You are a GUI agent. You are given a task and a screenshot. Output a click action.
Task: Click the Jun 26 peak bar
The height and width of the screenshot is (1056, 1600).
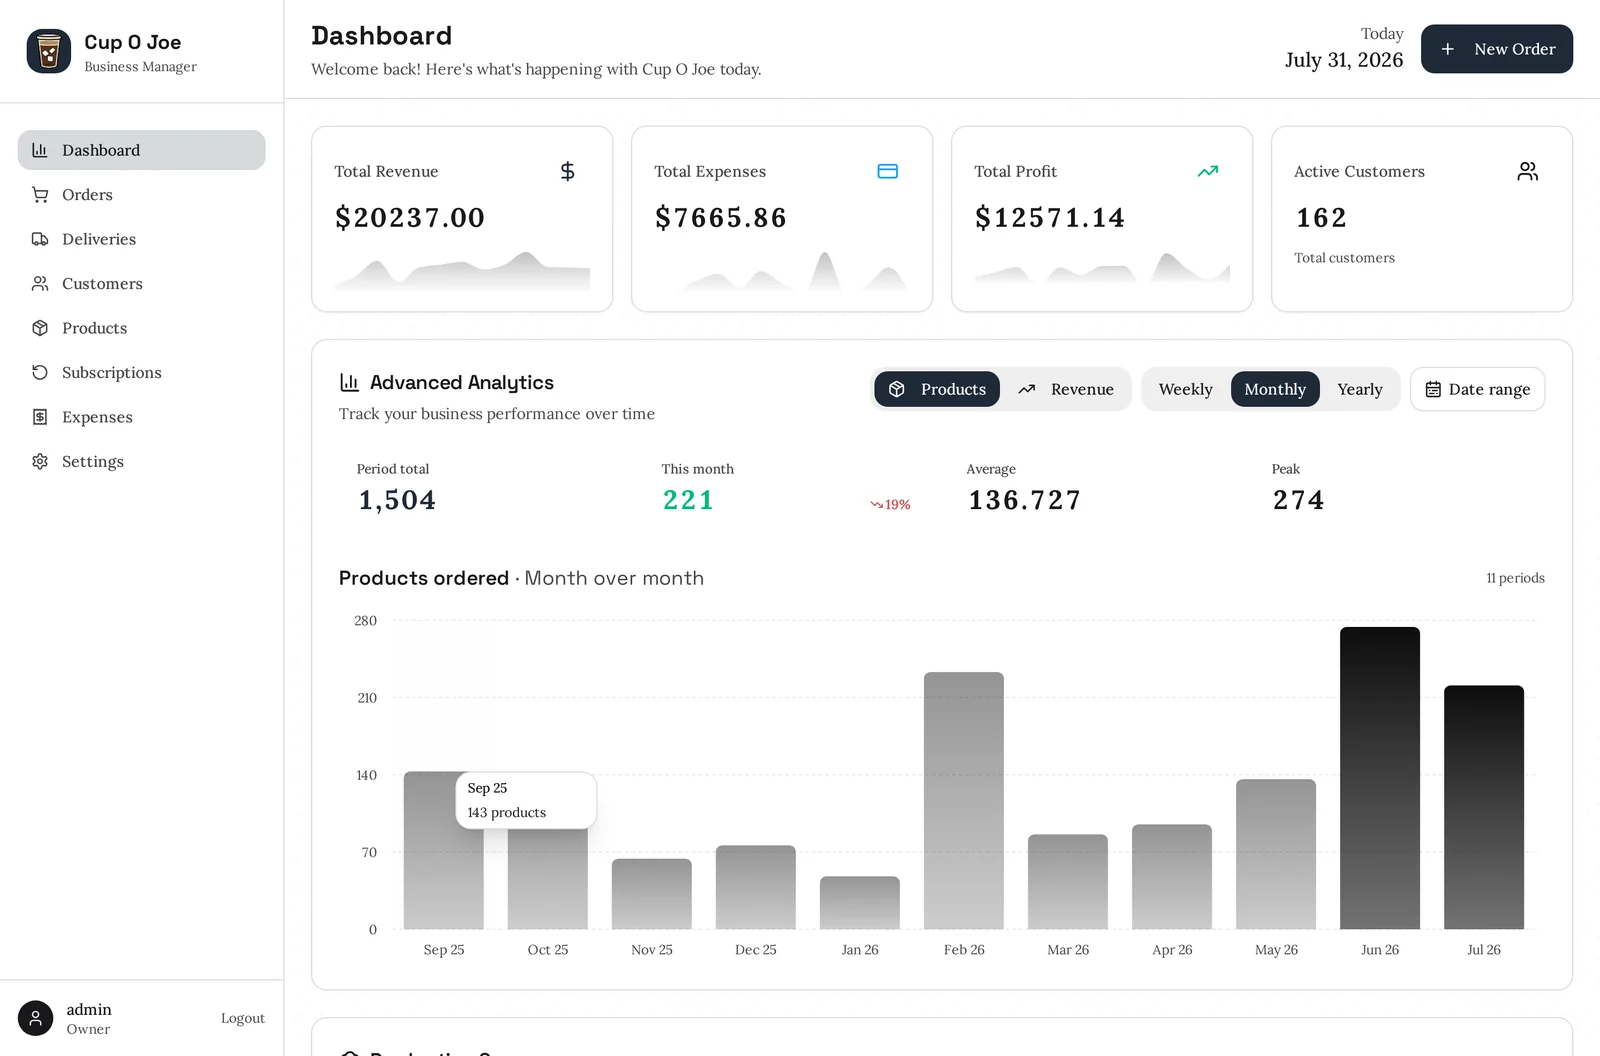pyautogui.click(x=1380, y=778)
